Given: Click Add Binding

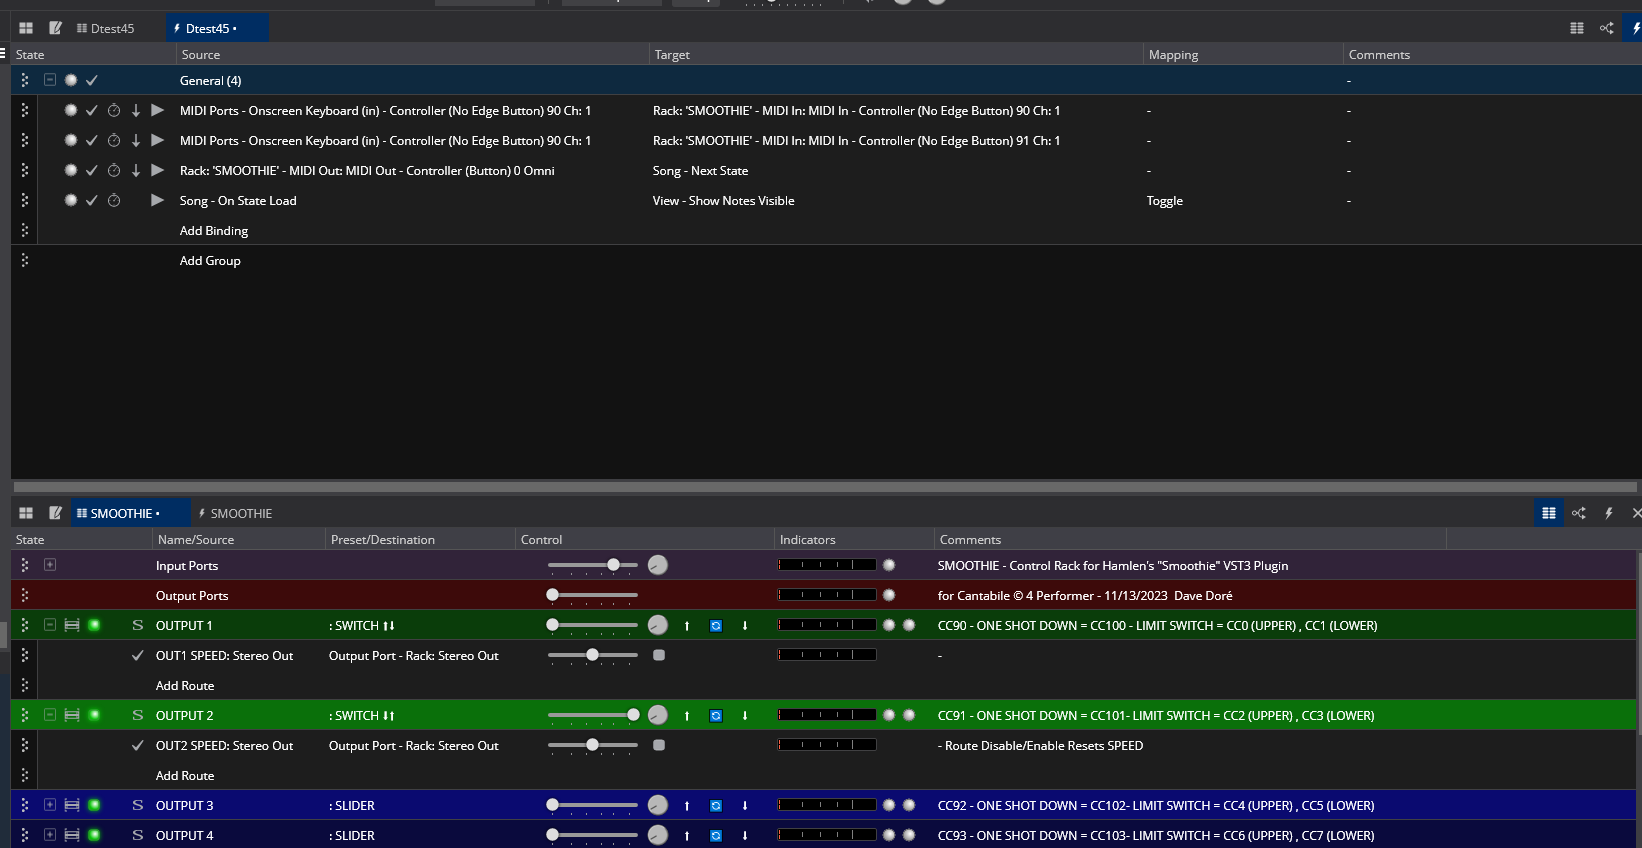Looking at the screenshot, I should 214,231.
